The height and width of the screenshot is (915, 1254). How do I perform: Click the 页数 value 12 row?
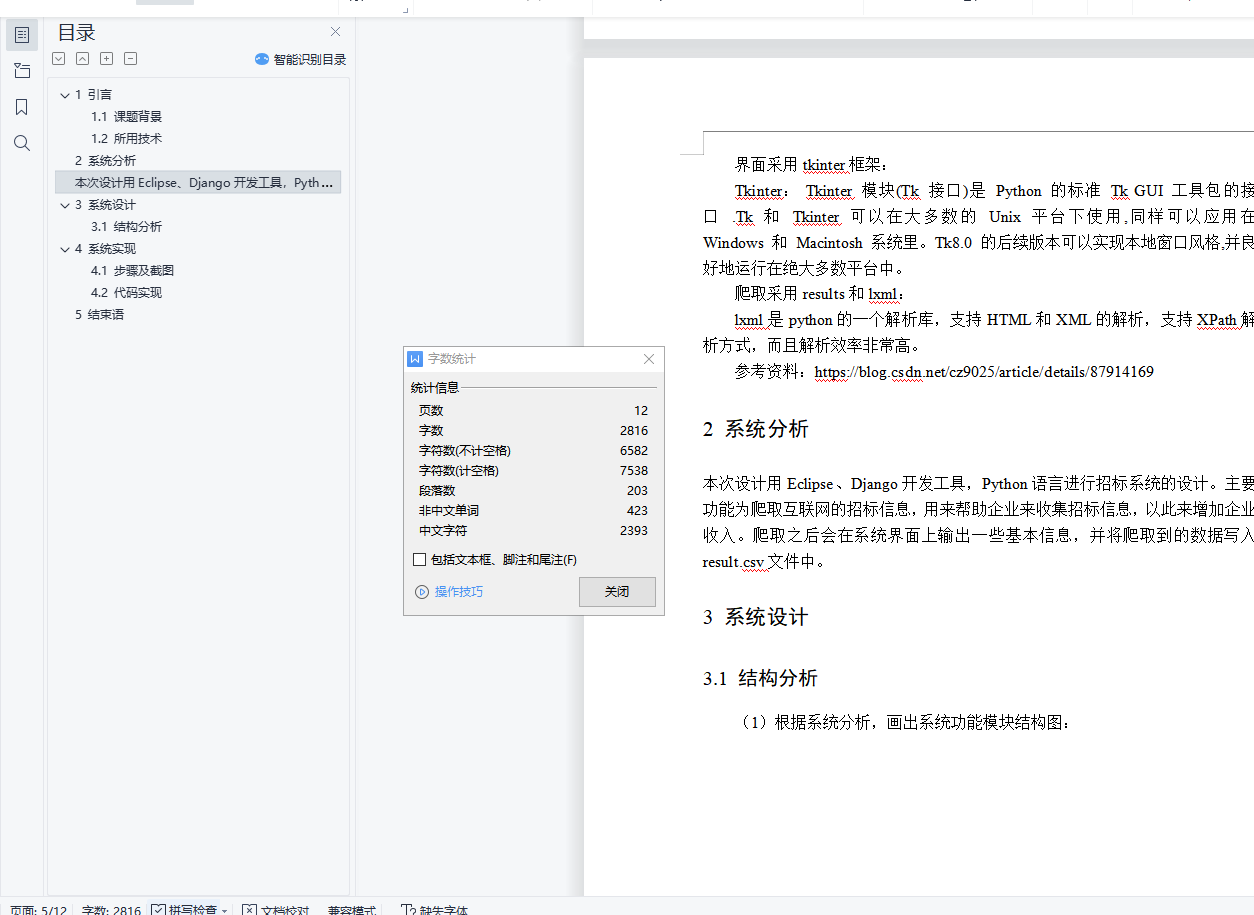pos(533,411)
